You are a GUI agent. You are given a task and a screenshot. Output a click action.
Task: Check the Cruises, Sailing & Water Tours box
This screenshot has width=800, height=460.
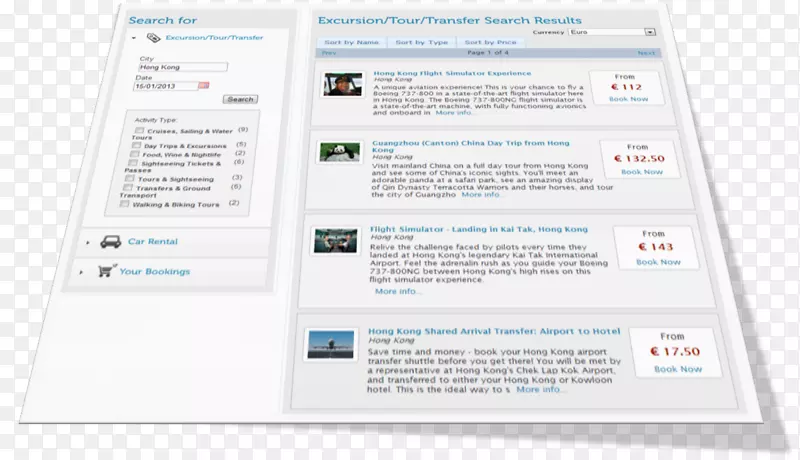click(x=139, y=130)
